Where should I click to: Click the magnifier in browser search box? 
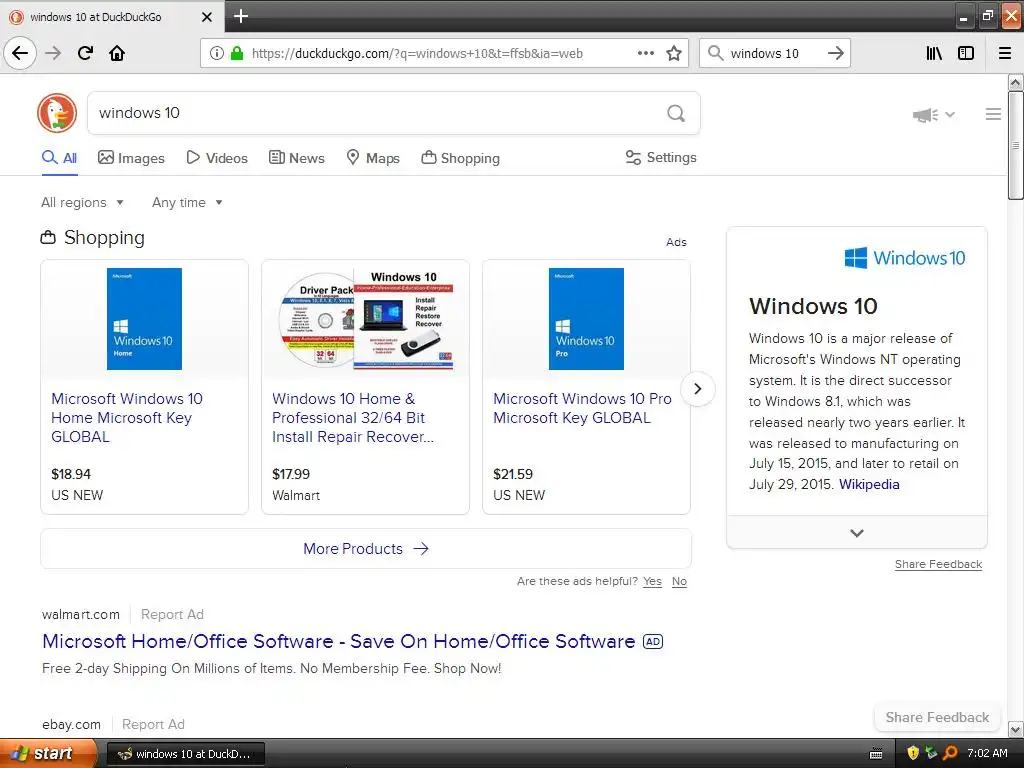click(x=716, y=53)
